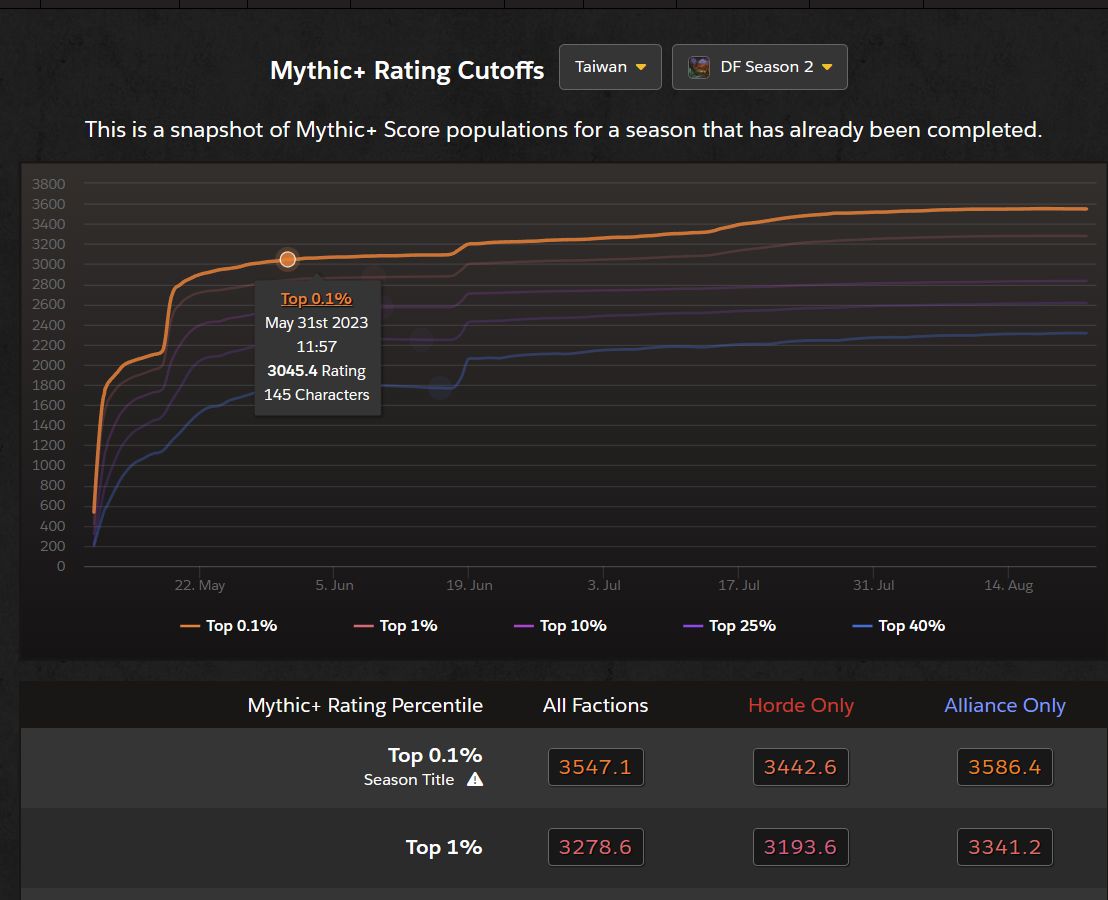Expand the DF Season 2 dropdown arrow

[827, 68]
